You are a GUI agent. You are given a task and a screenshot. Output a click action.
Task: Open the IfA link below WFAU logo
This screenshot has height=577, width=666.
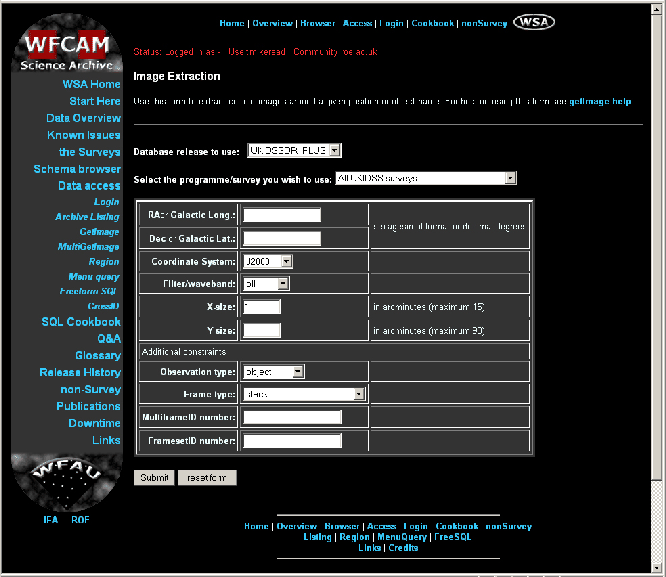51,520
